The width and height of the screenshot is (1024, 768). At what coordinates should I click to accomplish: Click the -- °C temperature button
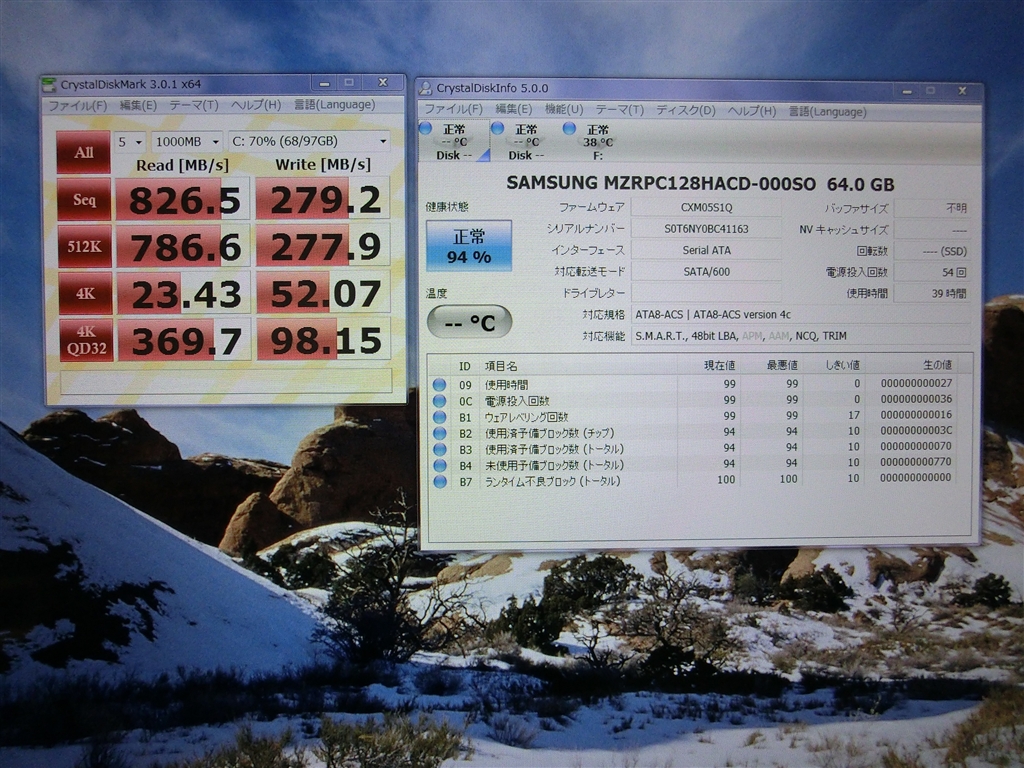tap(469, 322)
